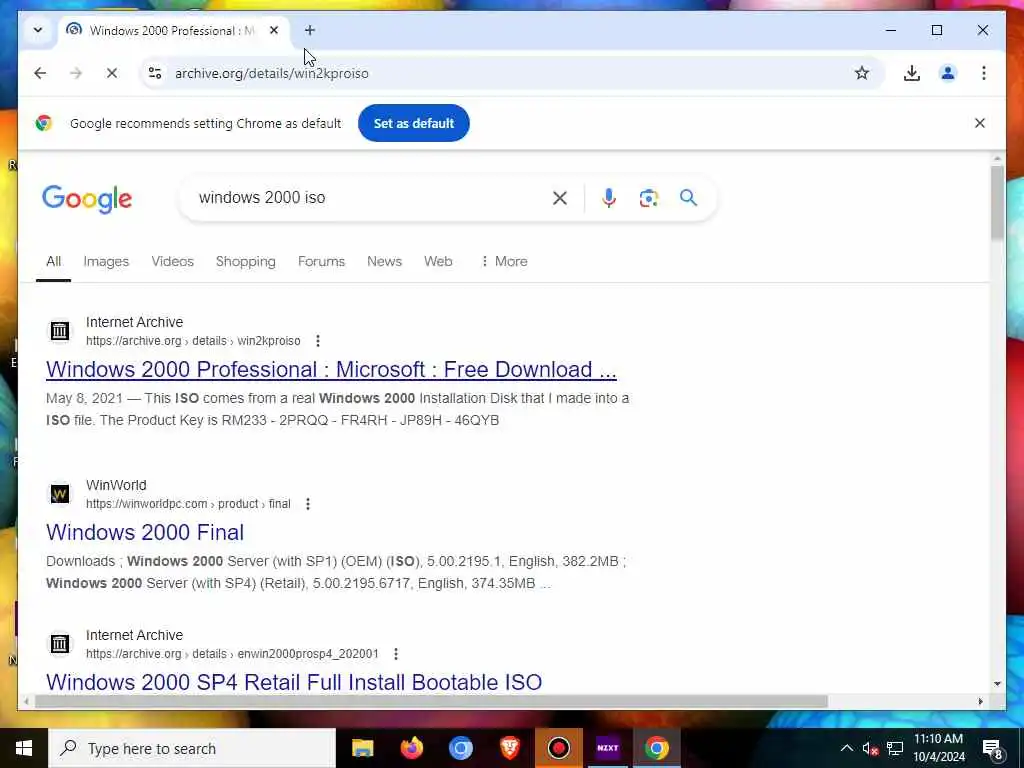Image resolution: width=1024 pixels, height=768 pixels.
Task: Switch to the Shopping tab
Action: (246, 261)
